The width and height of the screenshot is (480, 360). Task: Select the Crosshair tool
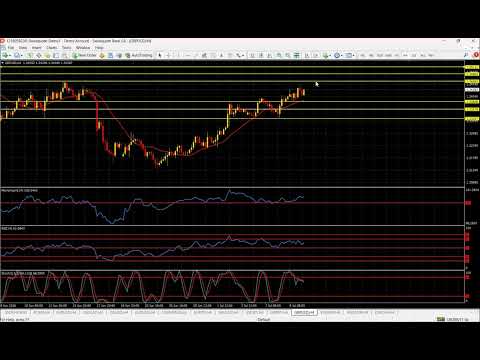coord(168,55)
